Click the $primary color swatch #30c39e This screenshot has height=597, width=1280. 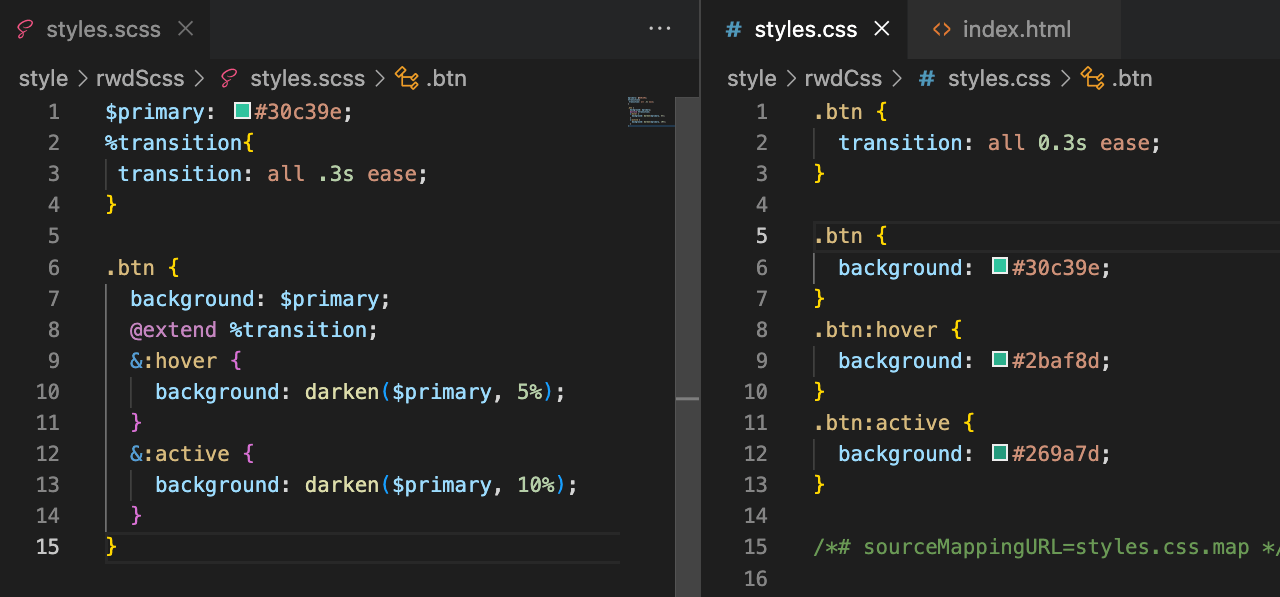242,111
